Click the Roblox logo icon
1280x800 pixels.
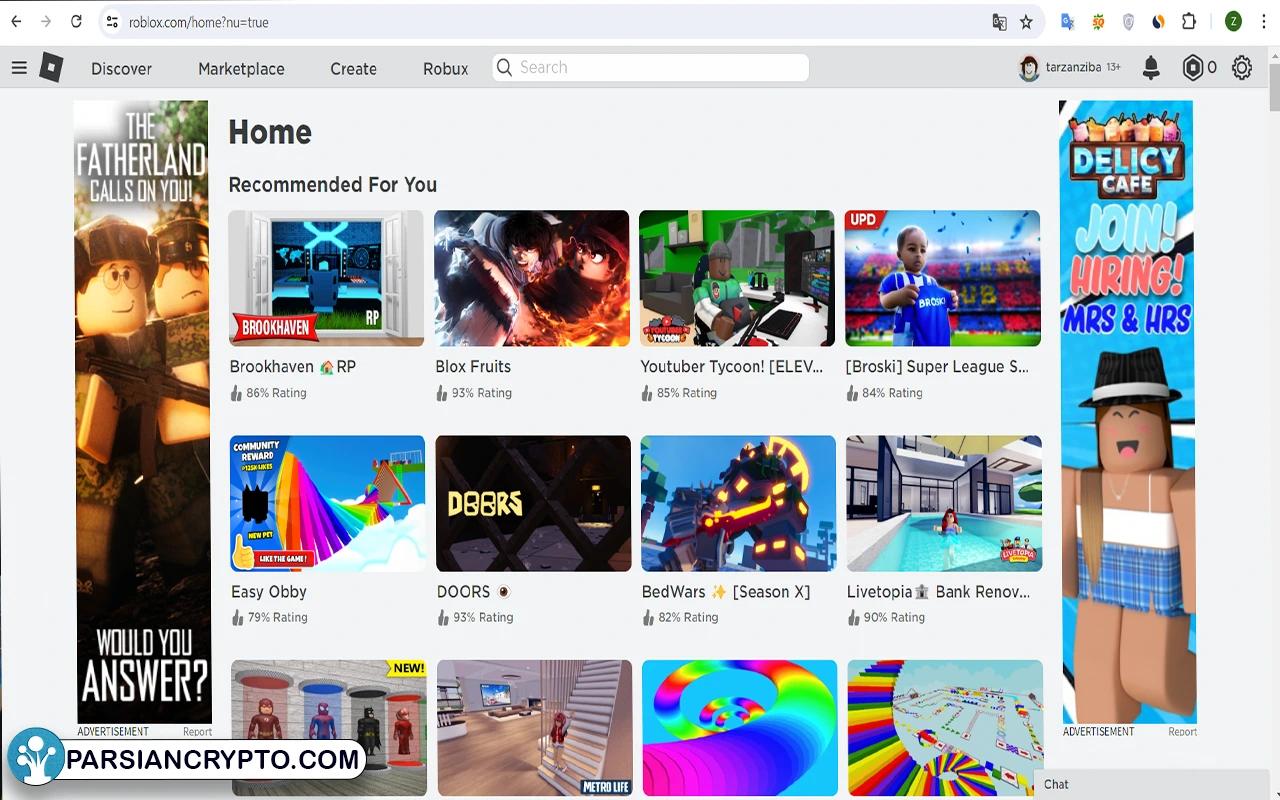pyautogui.click(x=51, y=68)
